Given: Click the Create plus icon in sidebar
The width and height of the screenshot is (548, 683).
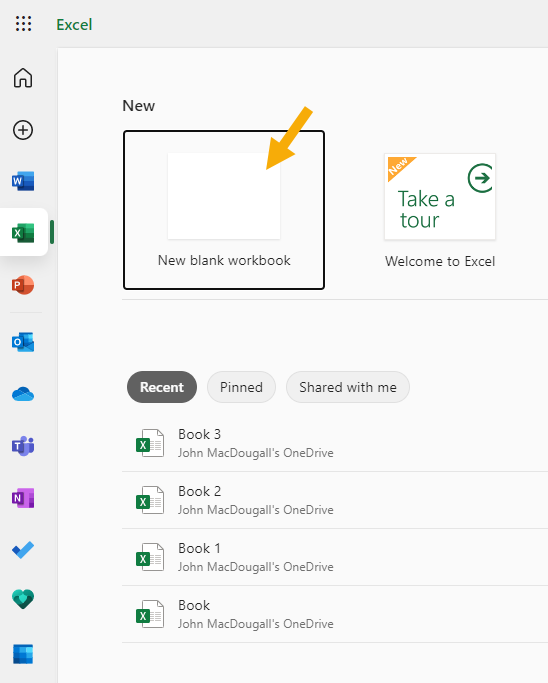Looking at the screenshot, I should 23,130.
